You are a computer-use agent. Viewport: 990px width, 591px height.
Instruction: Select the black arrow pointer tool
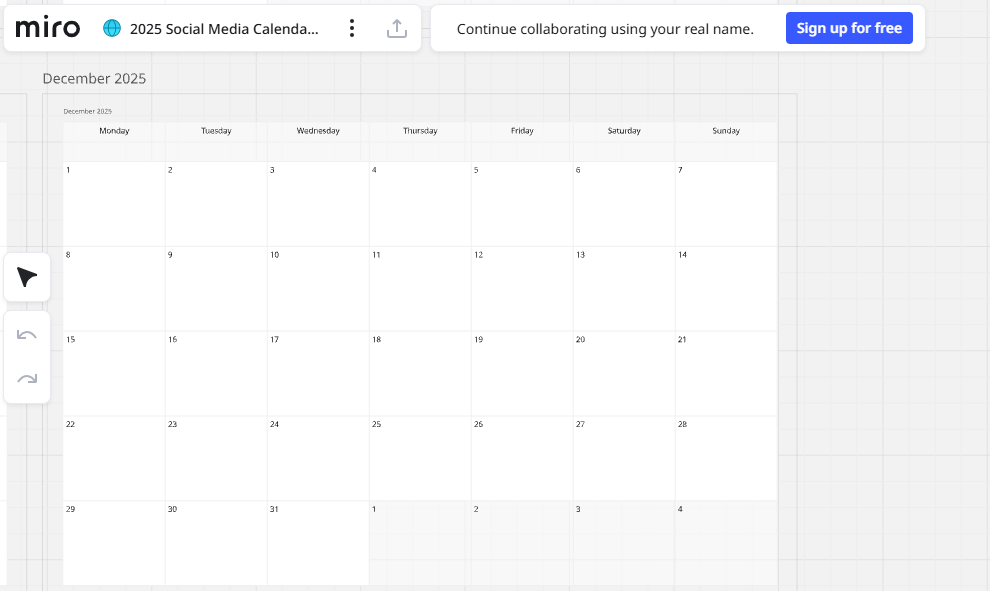(26, 277)
